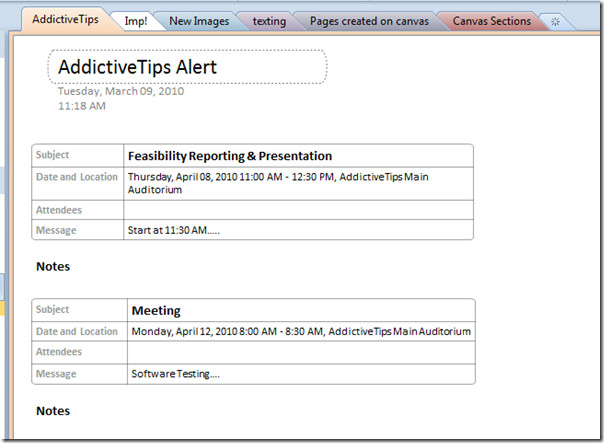Click the page date Tuesday, March 09, 2010
The height and width of the screenshot is (443, 604).
pos(121,91)
